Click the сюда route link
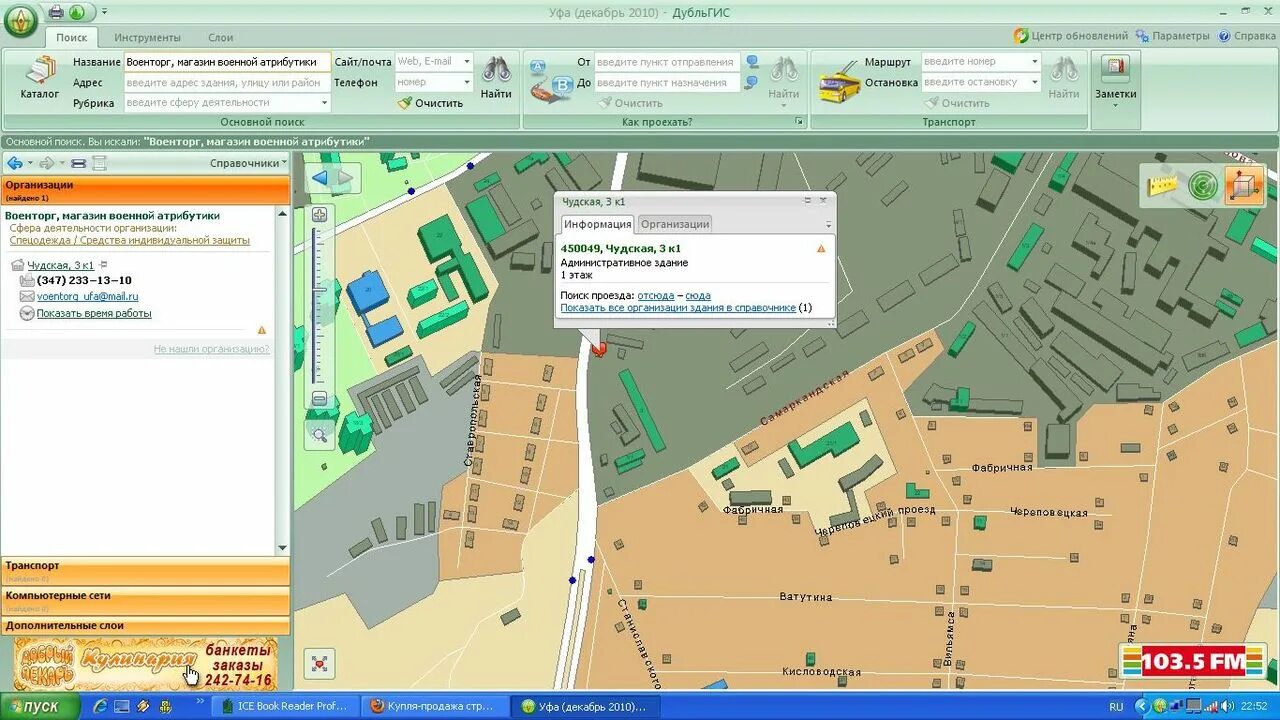This screenshot has width=1280, height=720. coord(698,296)
